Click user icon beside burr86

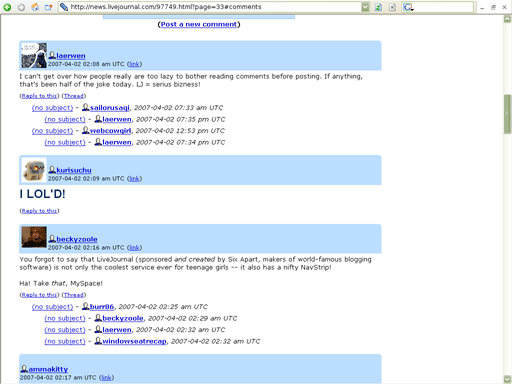tap(86, 306)
